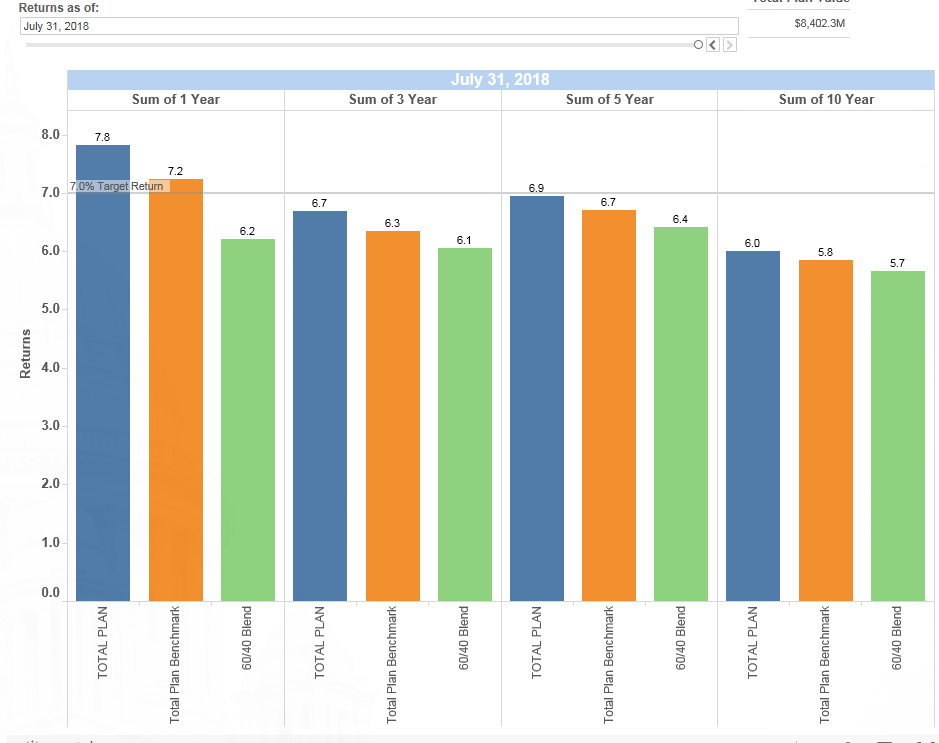Select the 5 Year 60/40 Blend bar labeled 6.4
This screenshot has height=743, width=939.
[681, 414]
